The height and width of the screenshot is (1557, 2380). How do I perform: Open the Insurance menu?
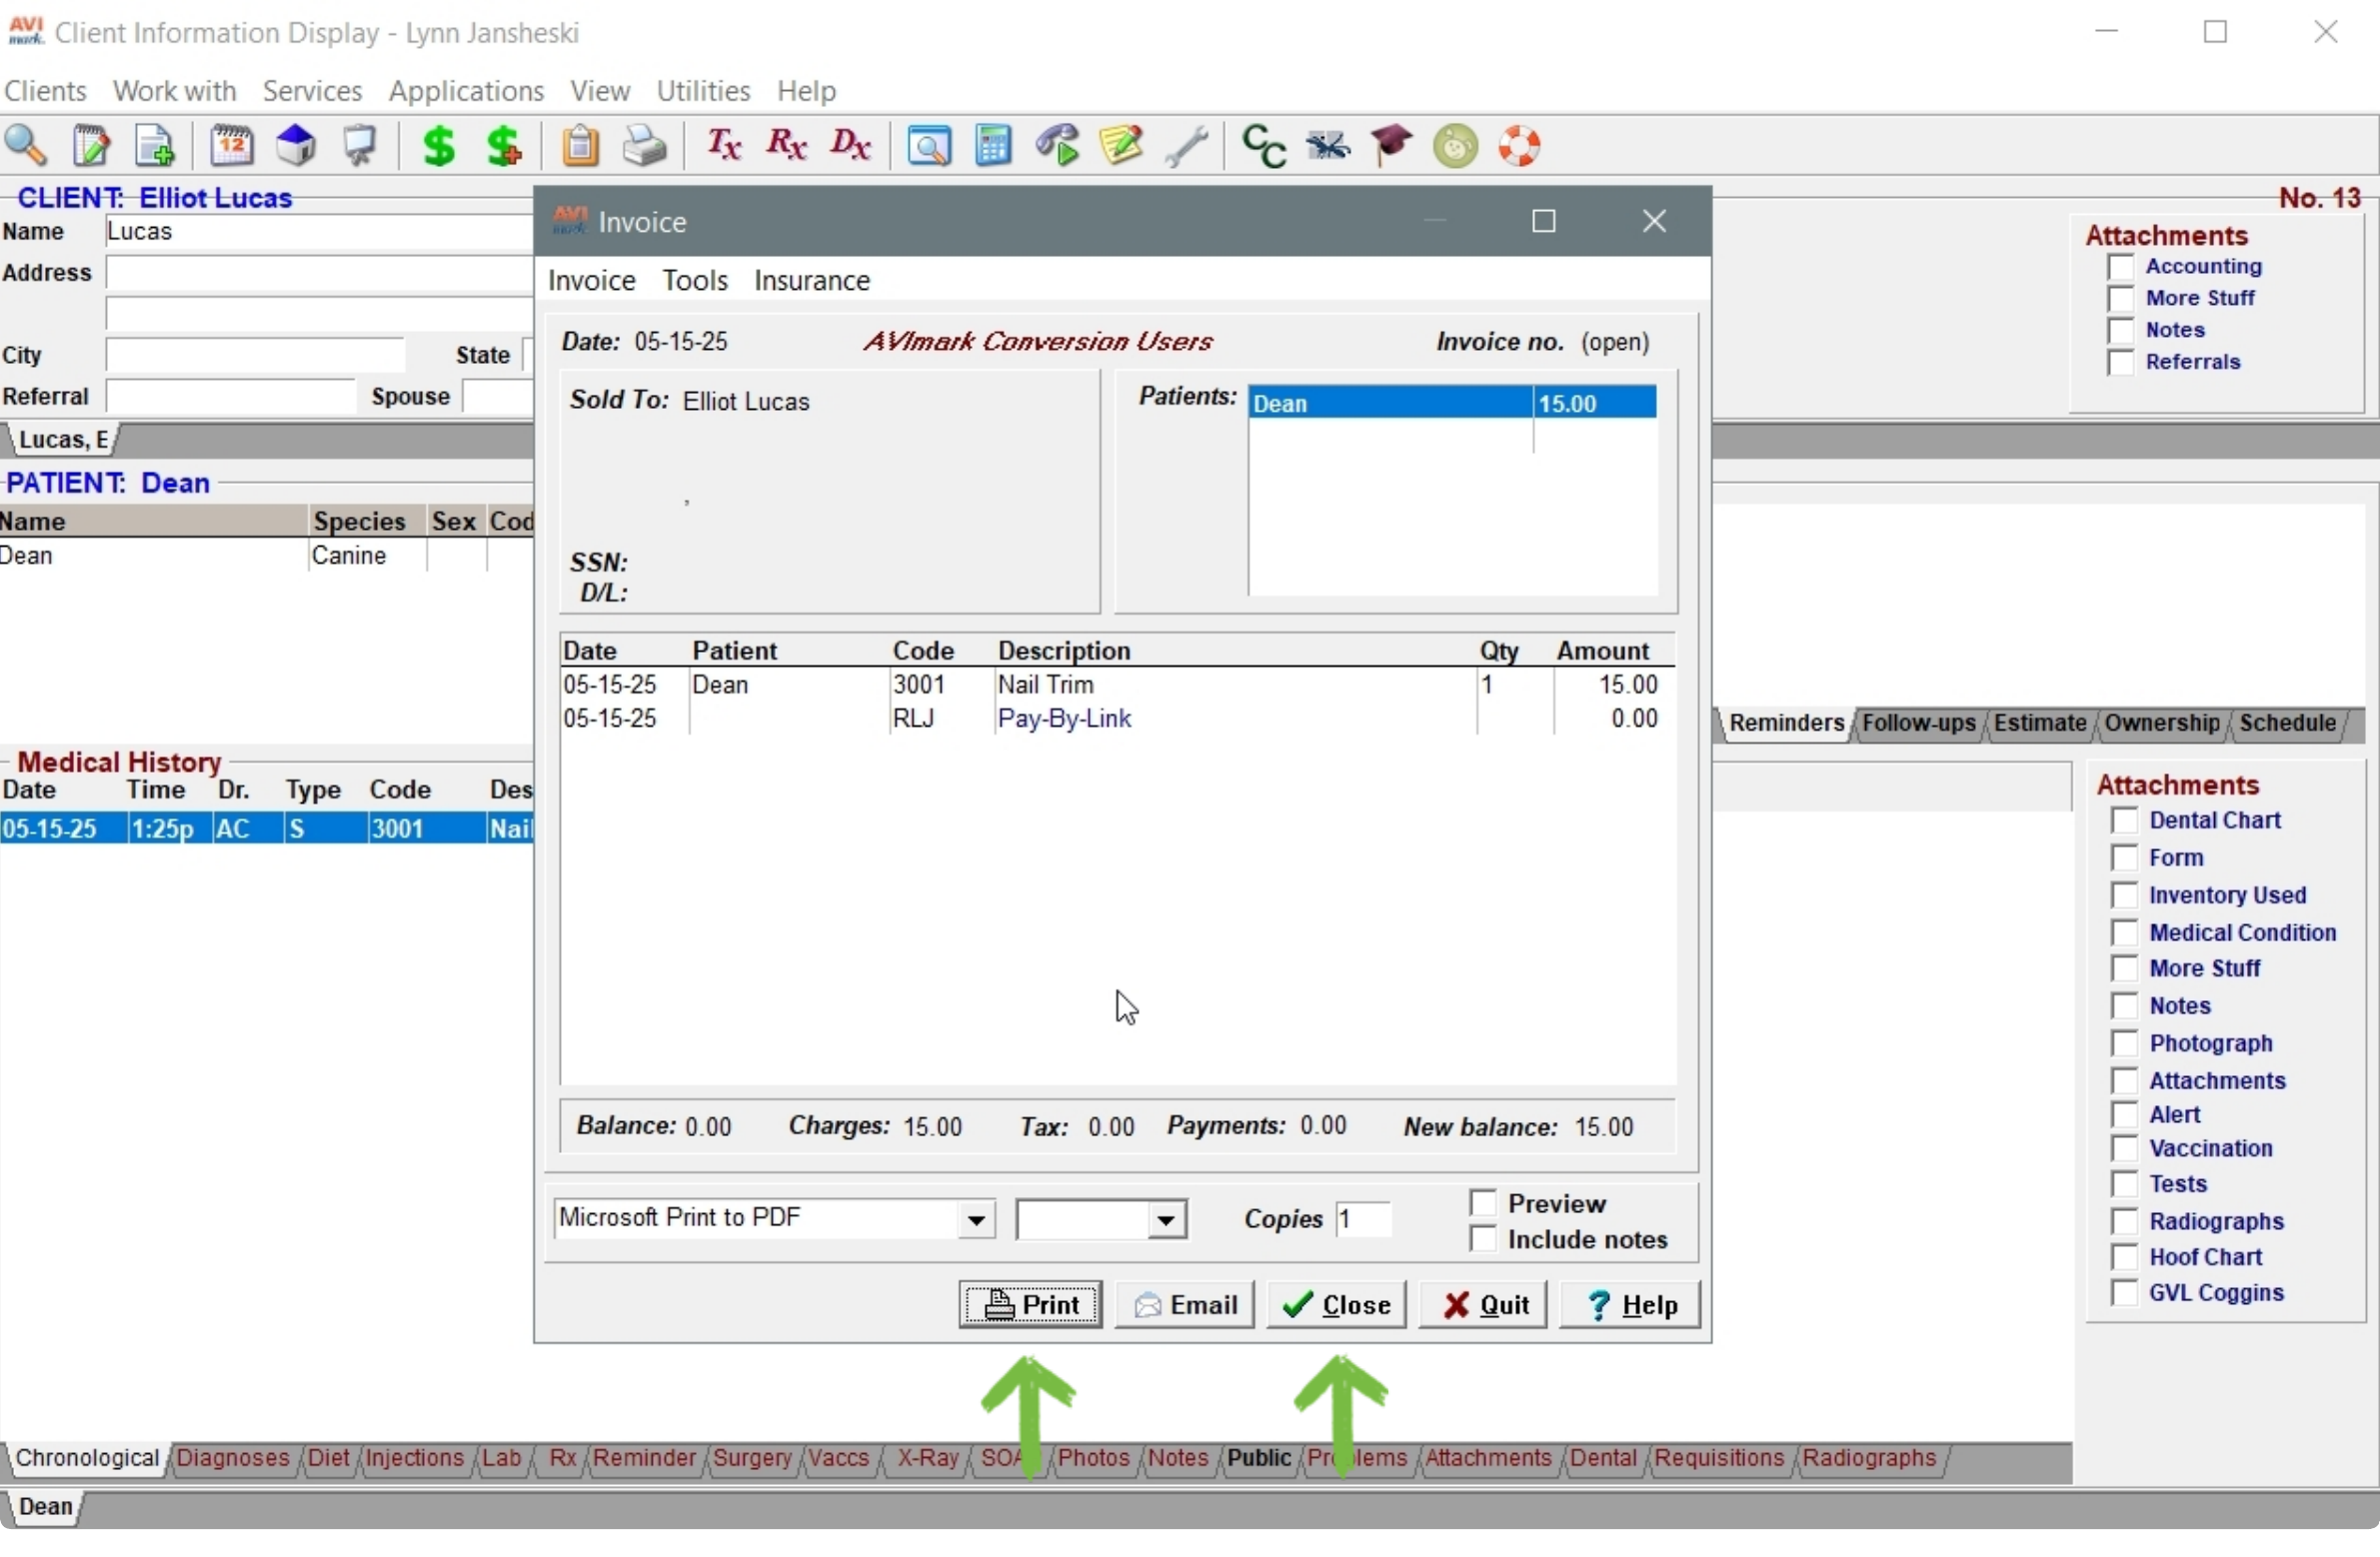tap(812, 281)
